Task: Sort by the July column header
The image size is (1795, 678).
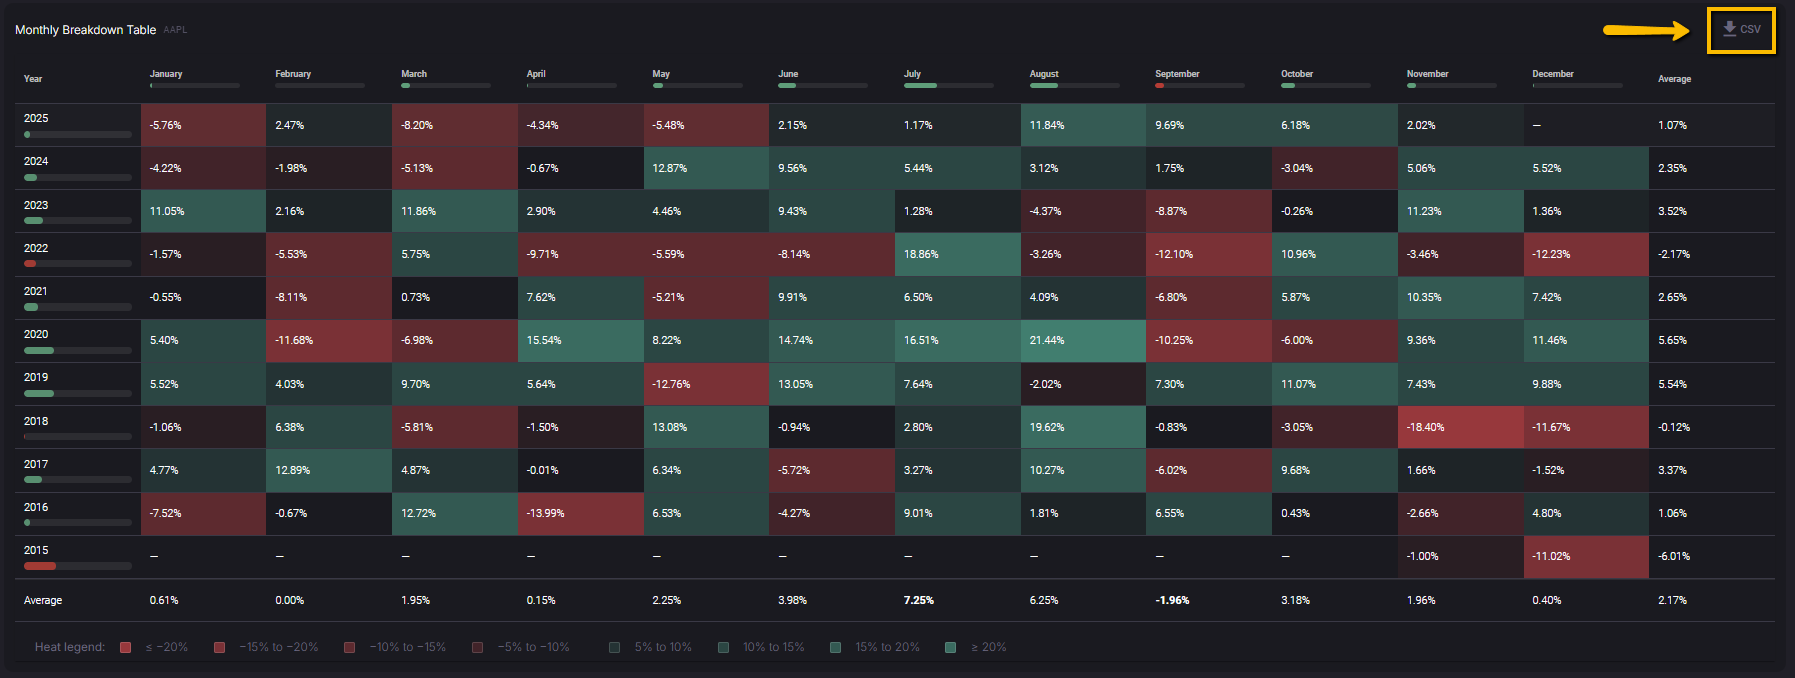Action: tap(912, 74)
